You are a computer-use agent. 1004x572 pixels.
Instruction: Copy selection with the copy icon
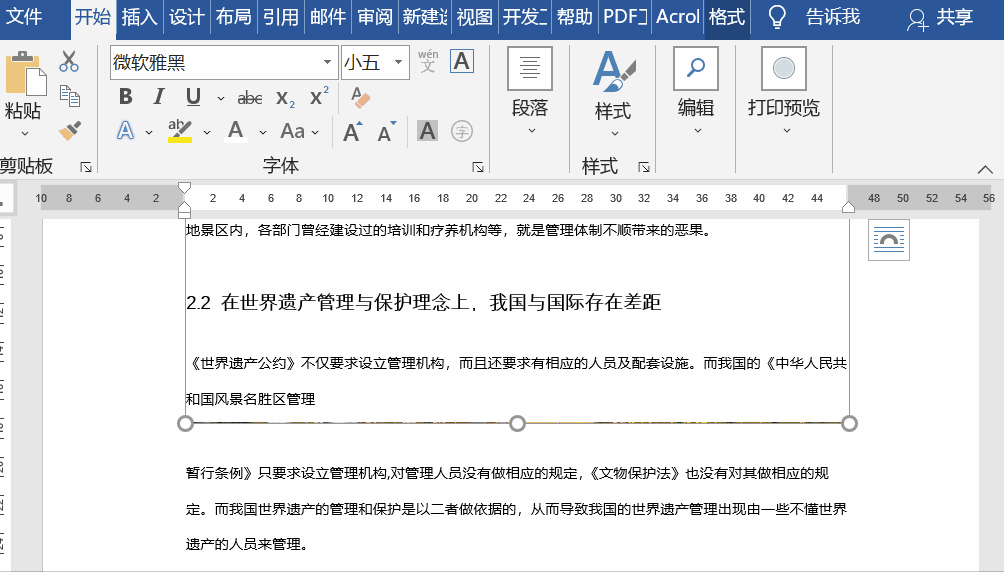click(x=69, y=95)
